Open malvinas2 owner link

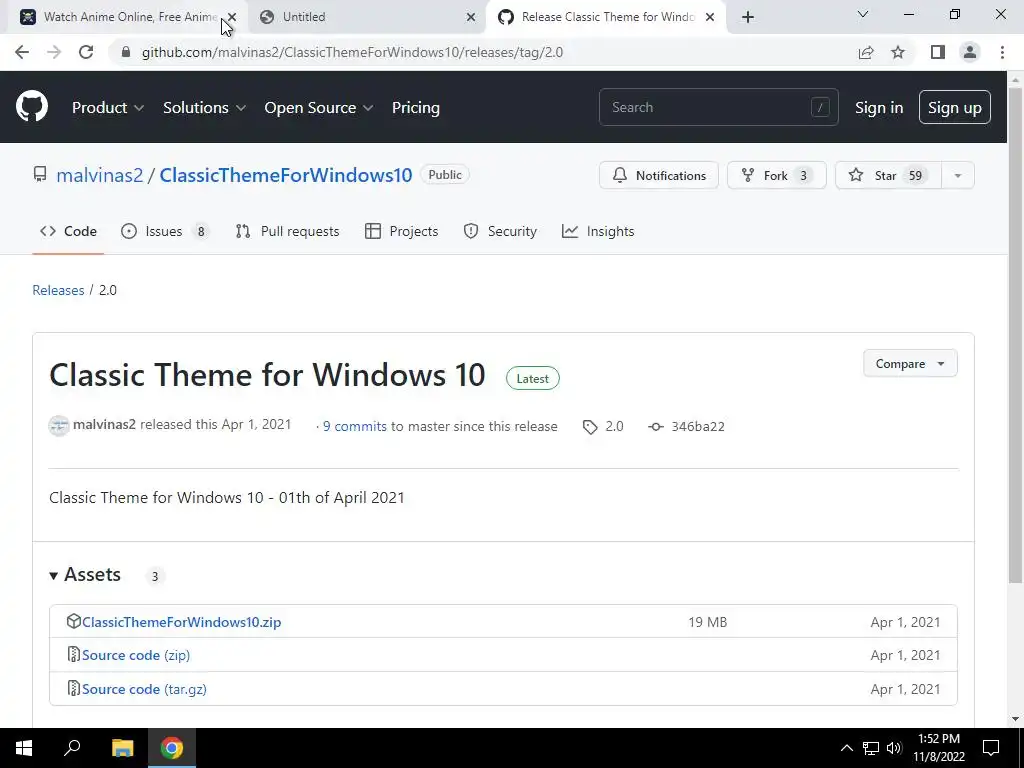[x=99, y=175]
